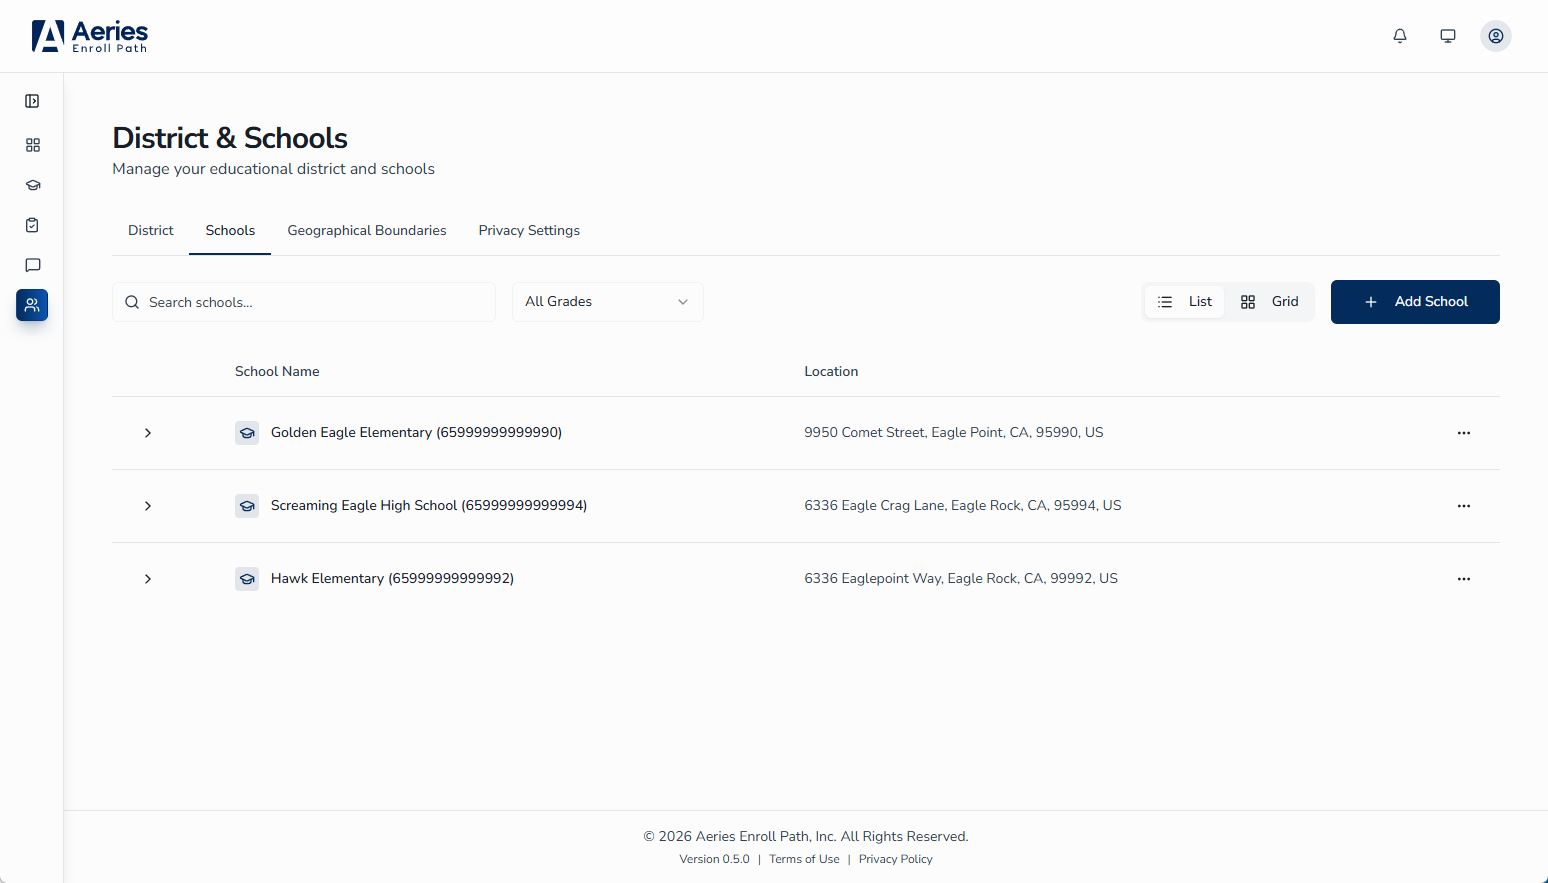Open the notifications bell

click(1400, 36)
